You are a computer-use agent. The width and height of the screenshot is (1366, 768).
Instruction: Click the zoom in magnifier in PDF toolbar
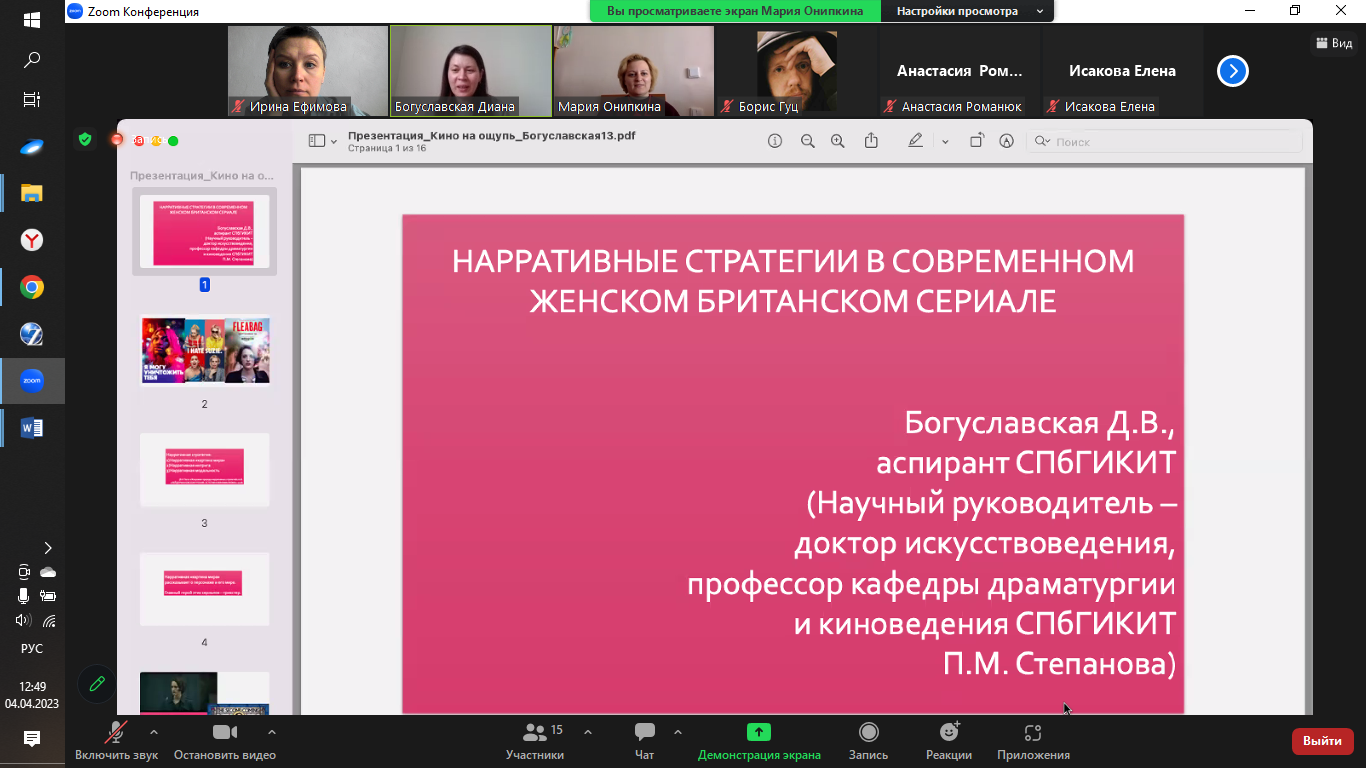[x=838, y=142]
